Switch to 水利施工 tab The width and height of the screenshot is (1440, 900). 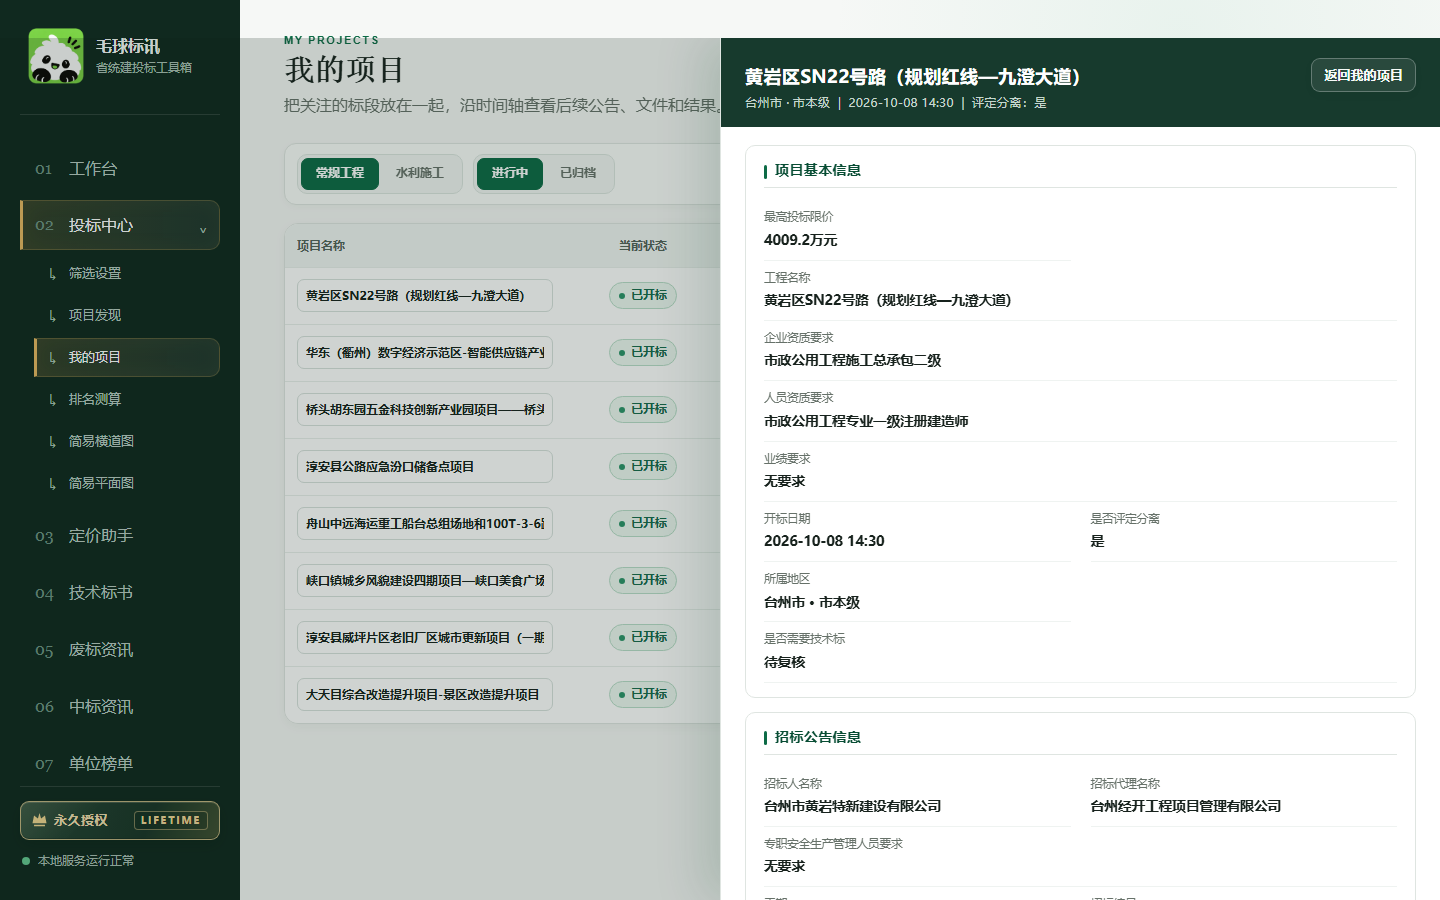(x=419, y=173)
